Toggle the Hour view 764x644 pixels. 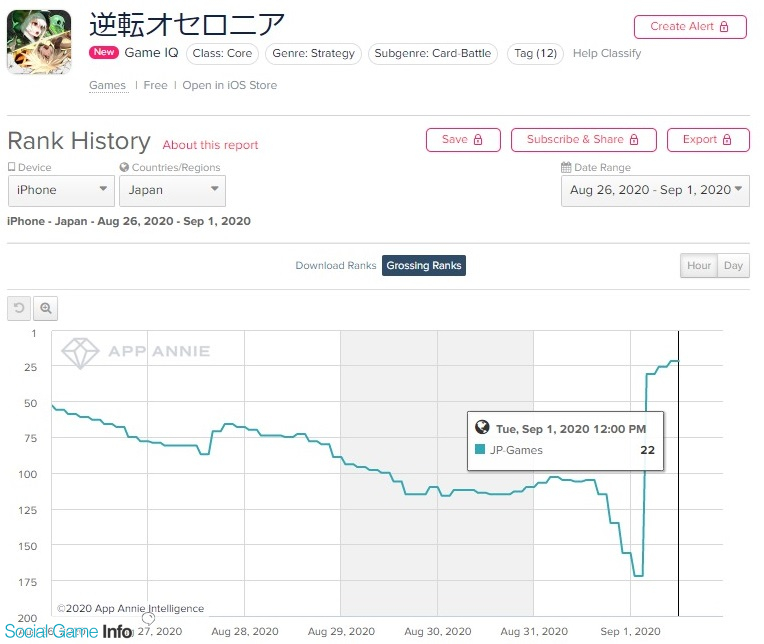699,265
